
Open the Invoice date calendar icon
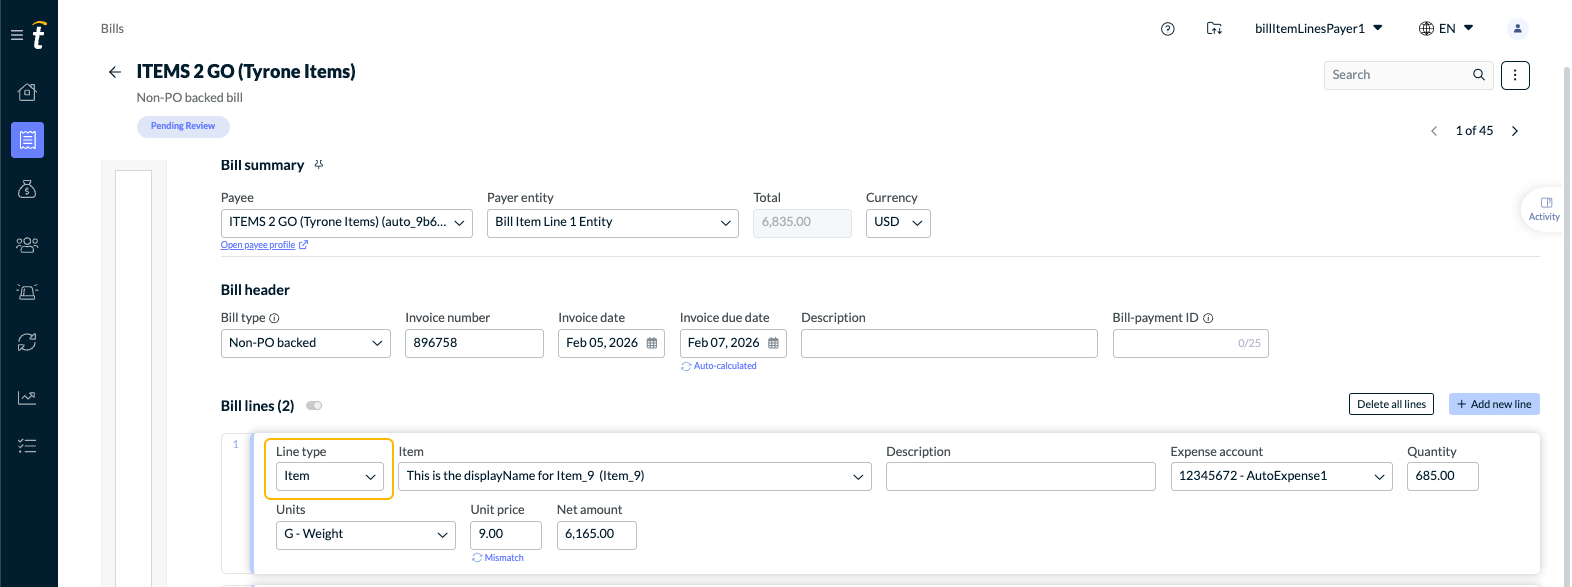[652, 343]
